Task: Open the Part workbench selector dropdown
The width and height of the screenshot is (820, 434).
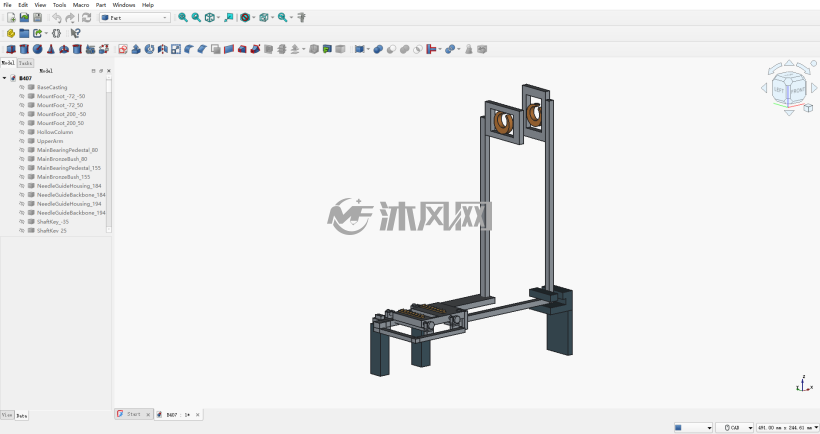Action: coord(135,18)
